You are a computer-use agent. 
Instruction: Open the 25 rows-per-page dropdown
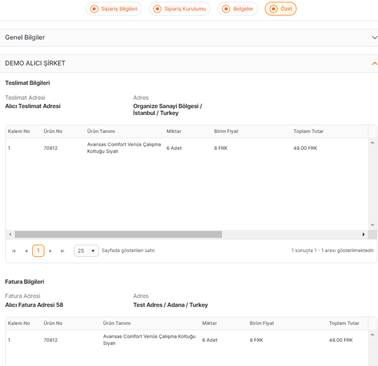pyautogui.click(x=86, y=251)
